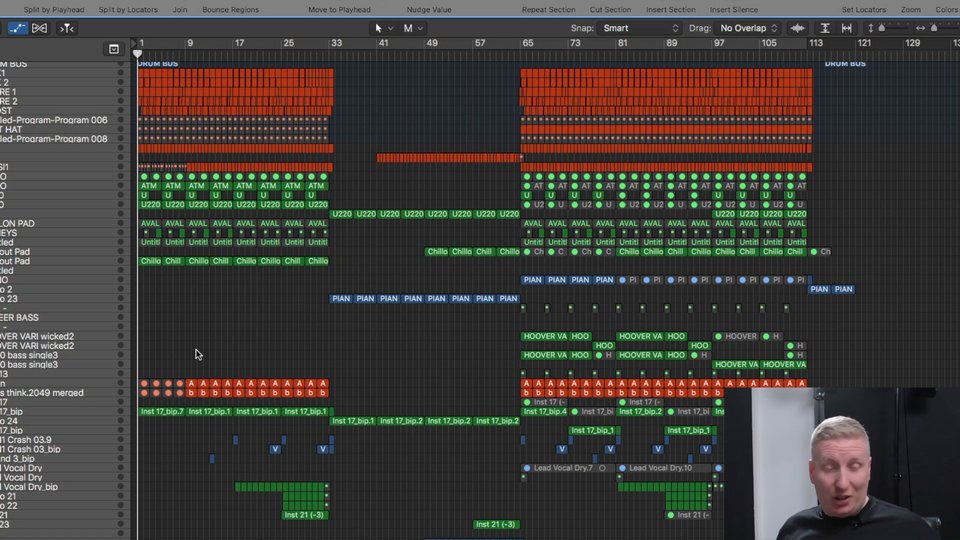Click the playhead marker at bar 1

tap(137, 54)
